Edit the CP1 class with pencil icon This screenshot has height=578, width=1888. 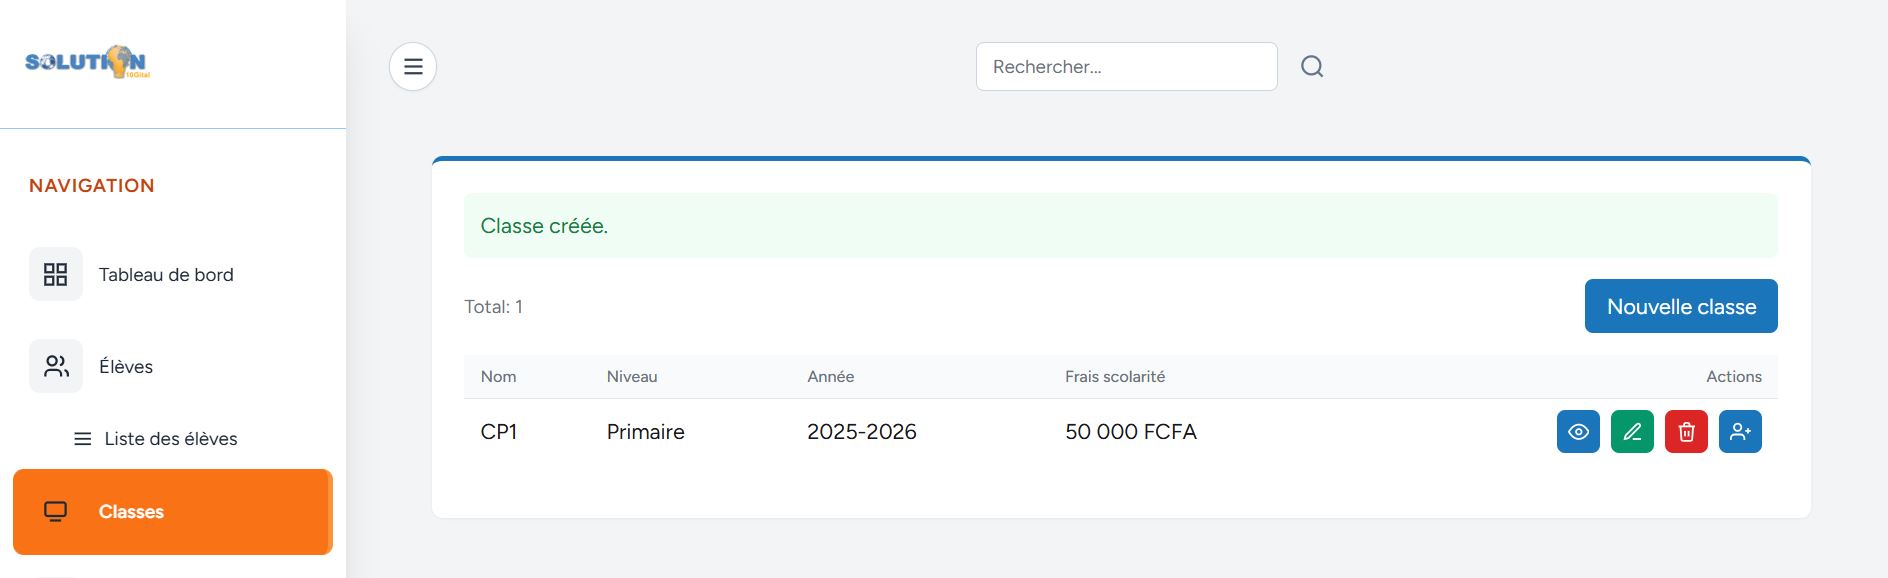click(x=1632, y=432)
